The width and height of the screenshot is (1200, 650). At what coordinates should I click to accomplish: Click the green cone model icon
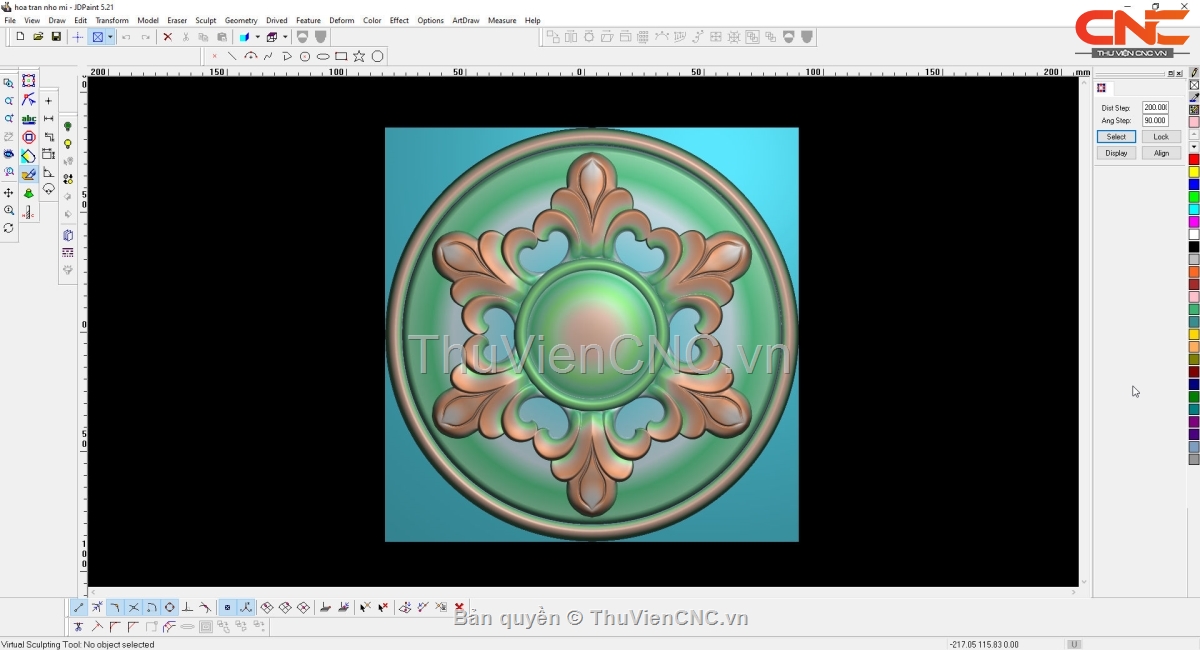29,193
